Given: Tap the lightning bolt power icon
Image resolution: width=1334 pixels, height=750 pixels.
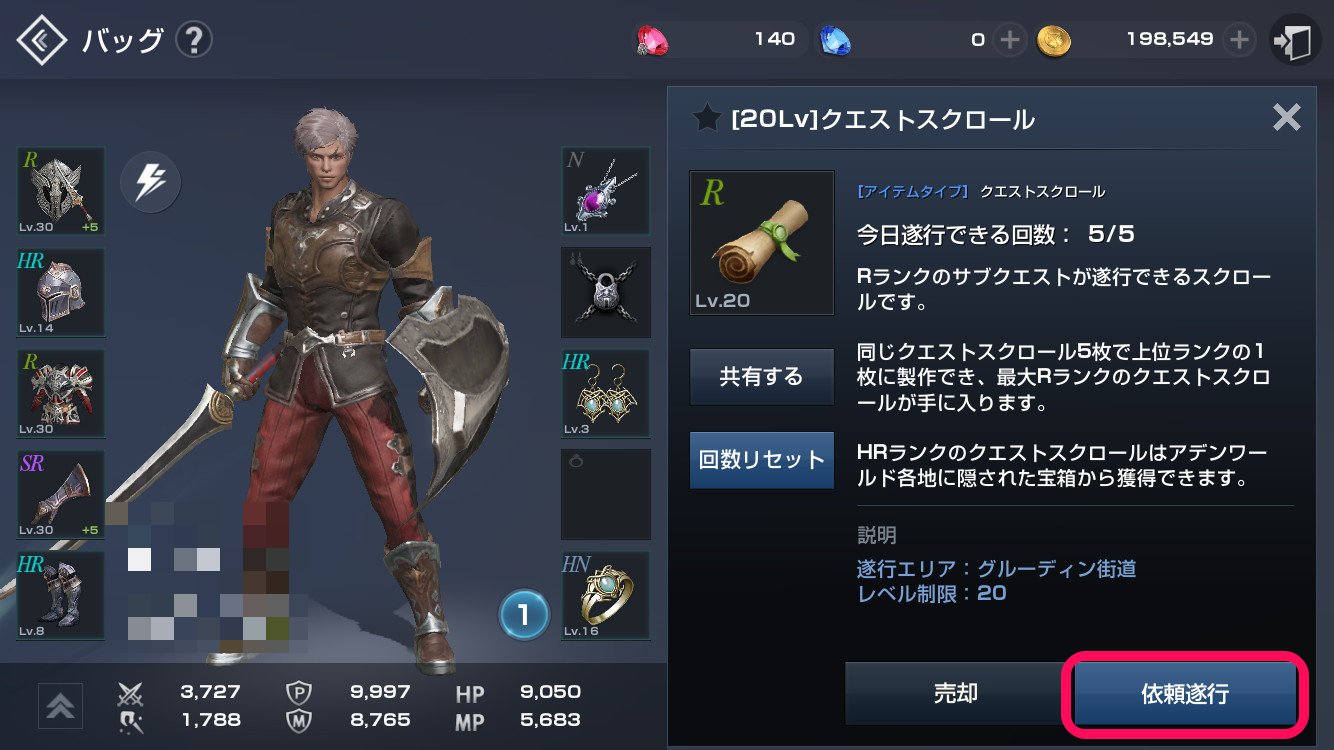Looking at the screenshot, I should coord(150,182).
